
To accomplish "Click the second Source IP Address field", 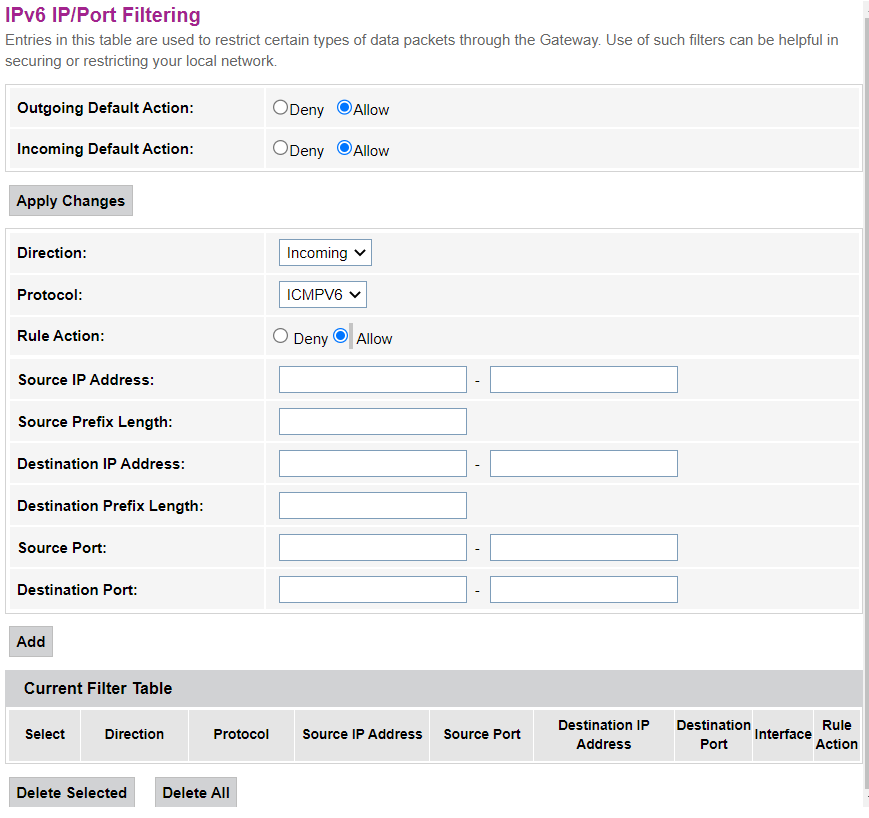I will pyautogui.click(x=584, y=380).
